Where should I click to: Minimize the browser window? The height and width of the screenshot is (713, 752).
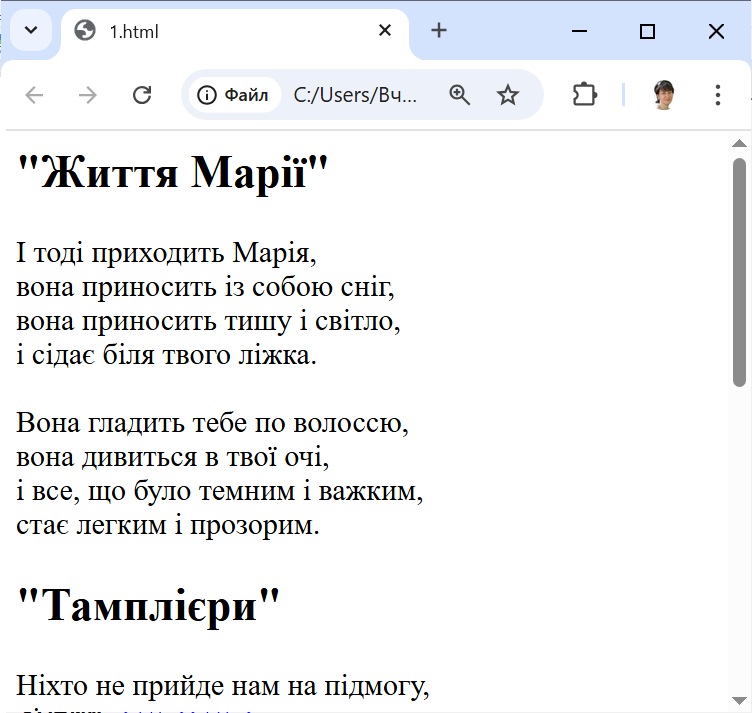579,31
